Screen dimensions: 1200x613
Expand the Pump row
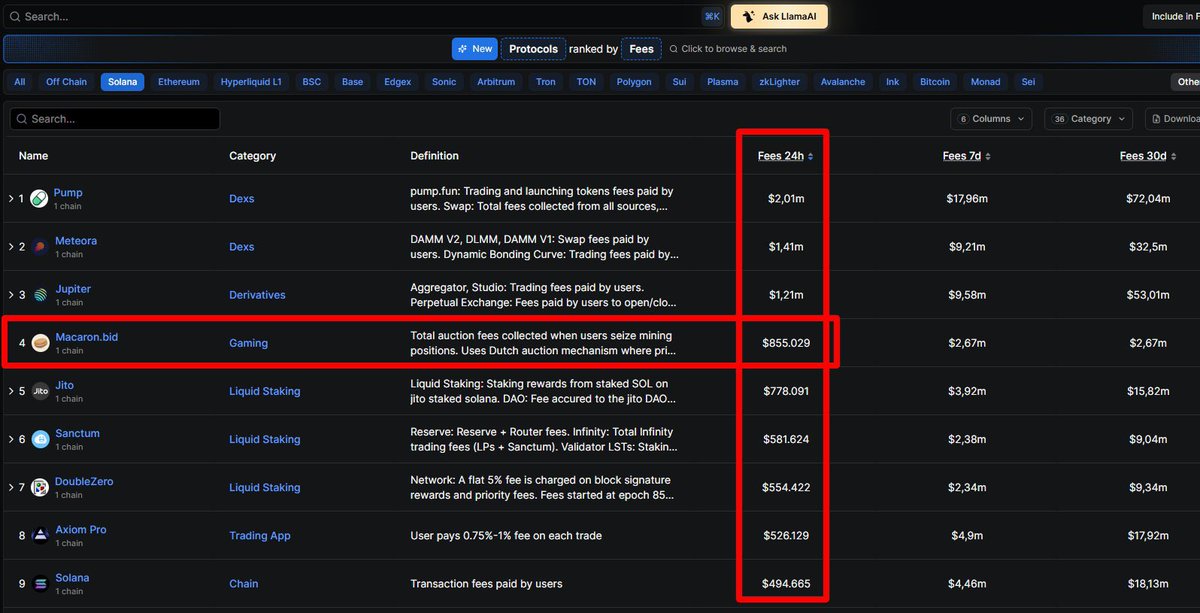(x=11, y=199)
